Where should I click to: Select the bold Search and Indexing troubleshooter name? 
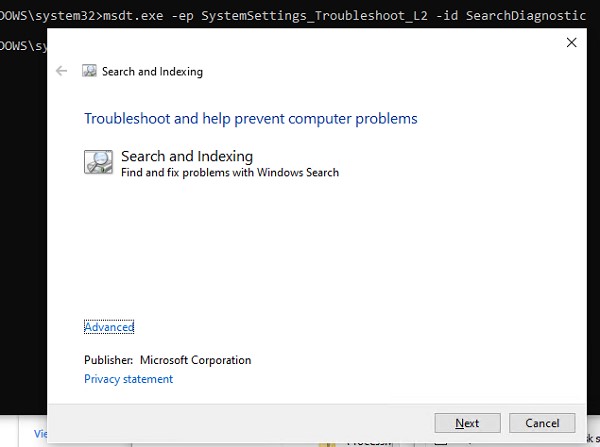tap(187, 156)
